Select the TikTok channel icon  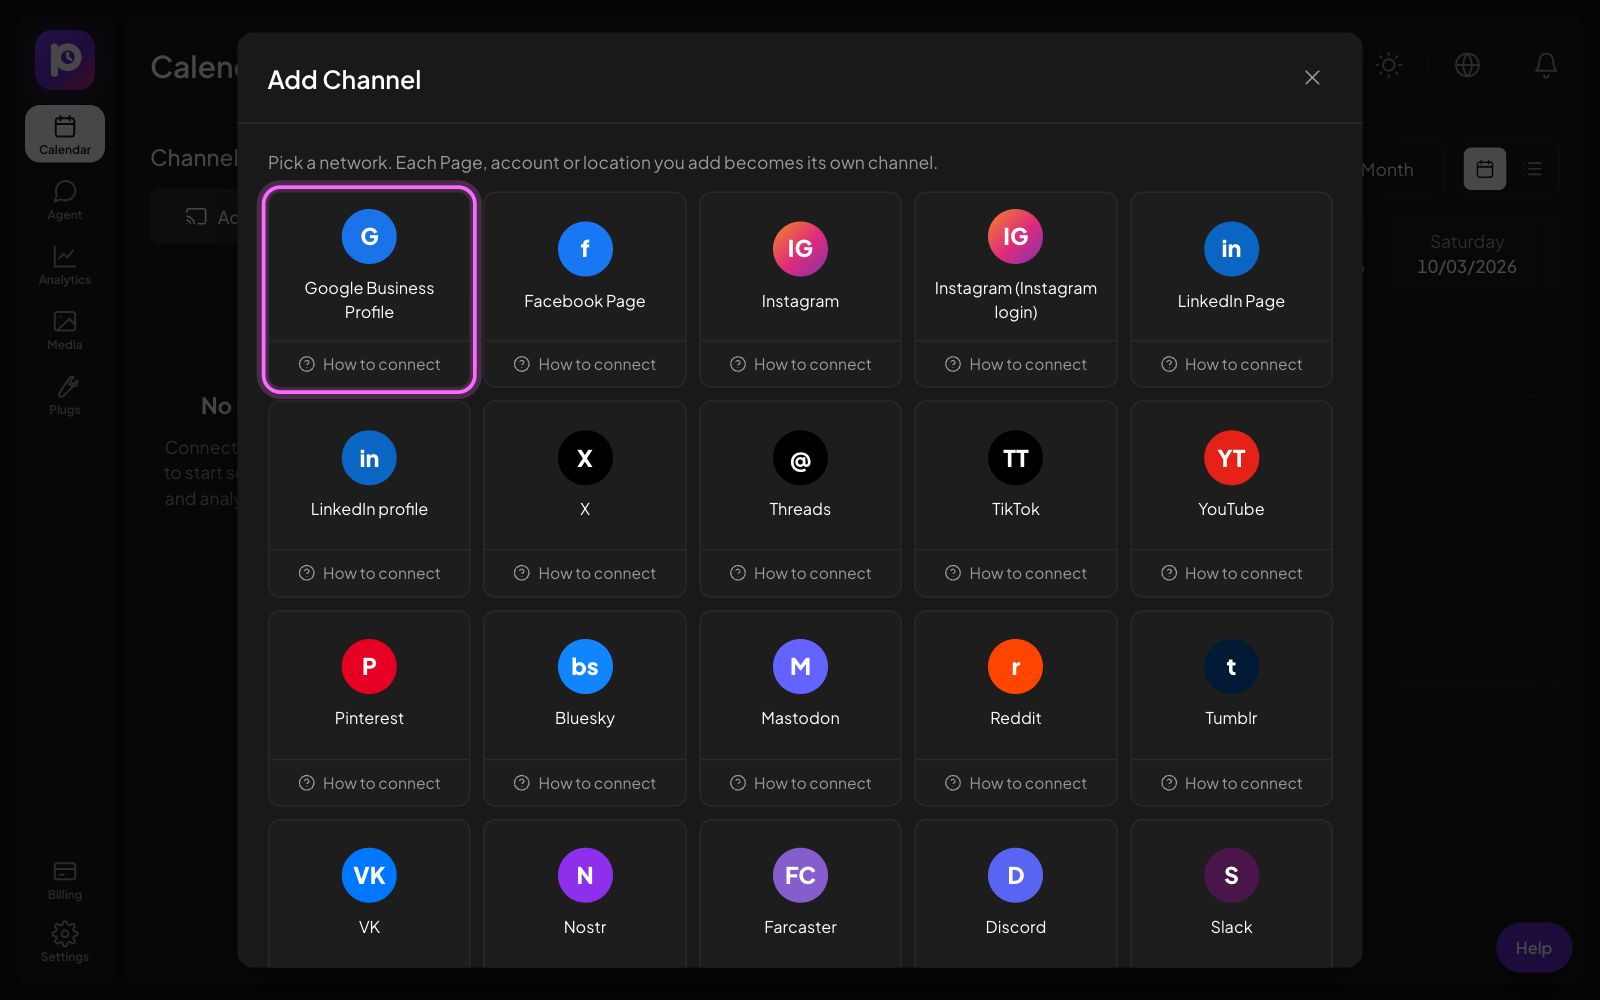click(x=1015, y=458)
